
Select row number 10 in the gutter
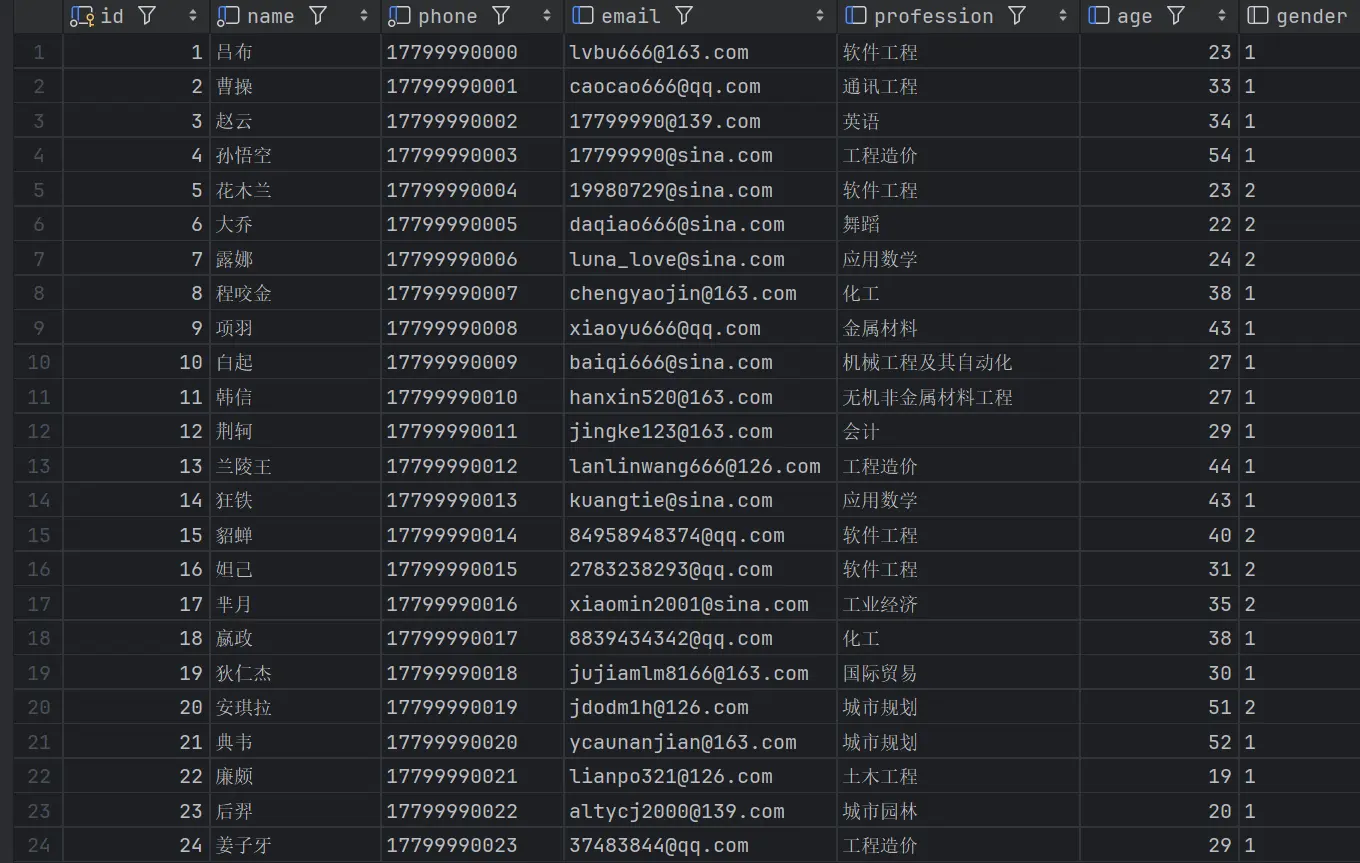38,362
